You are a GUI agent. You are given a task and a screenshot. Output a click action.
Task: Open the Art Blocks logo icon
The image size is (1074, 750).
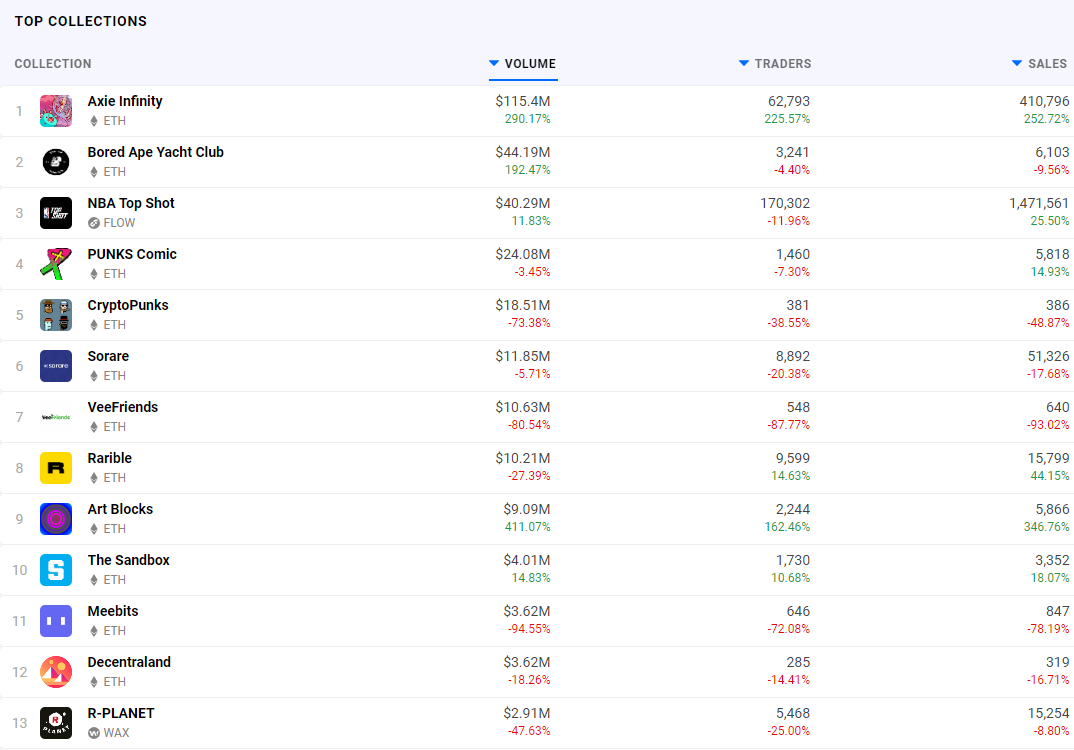tap(56, 519)
